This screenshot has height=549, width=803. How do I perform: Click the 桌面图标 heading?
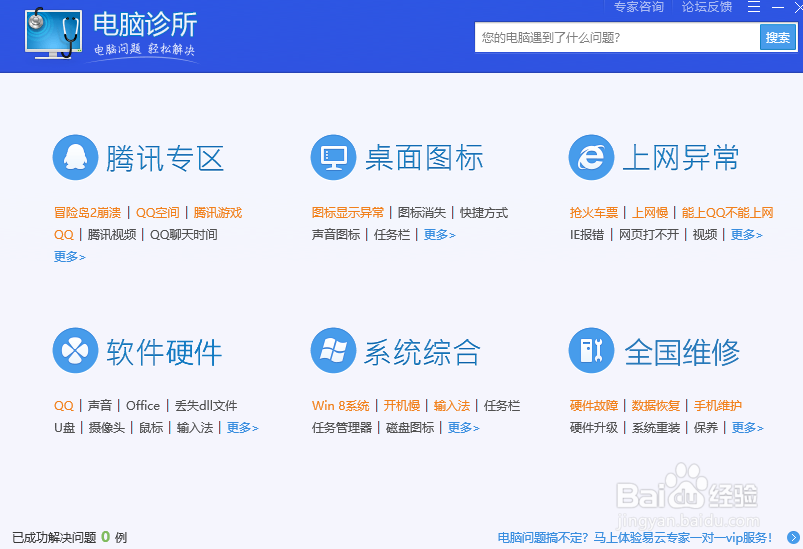click(x=424, y=157)
